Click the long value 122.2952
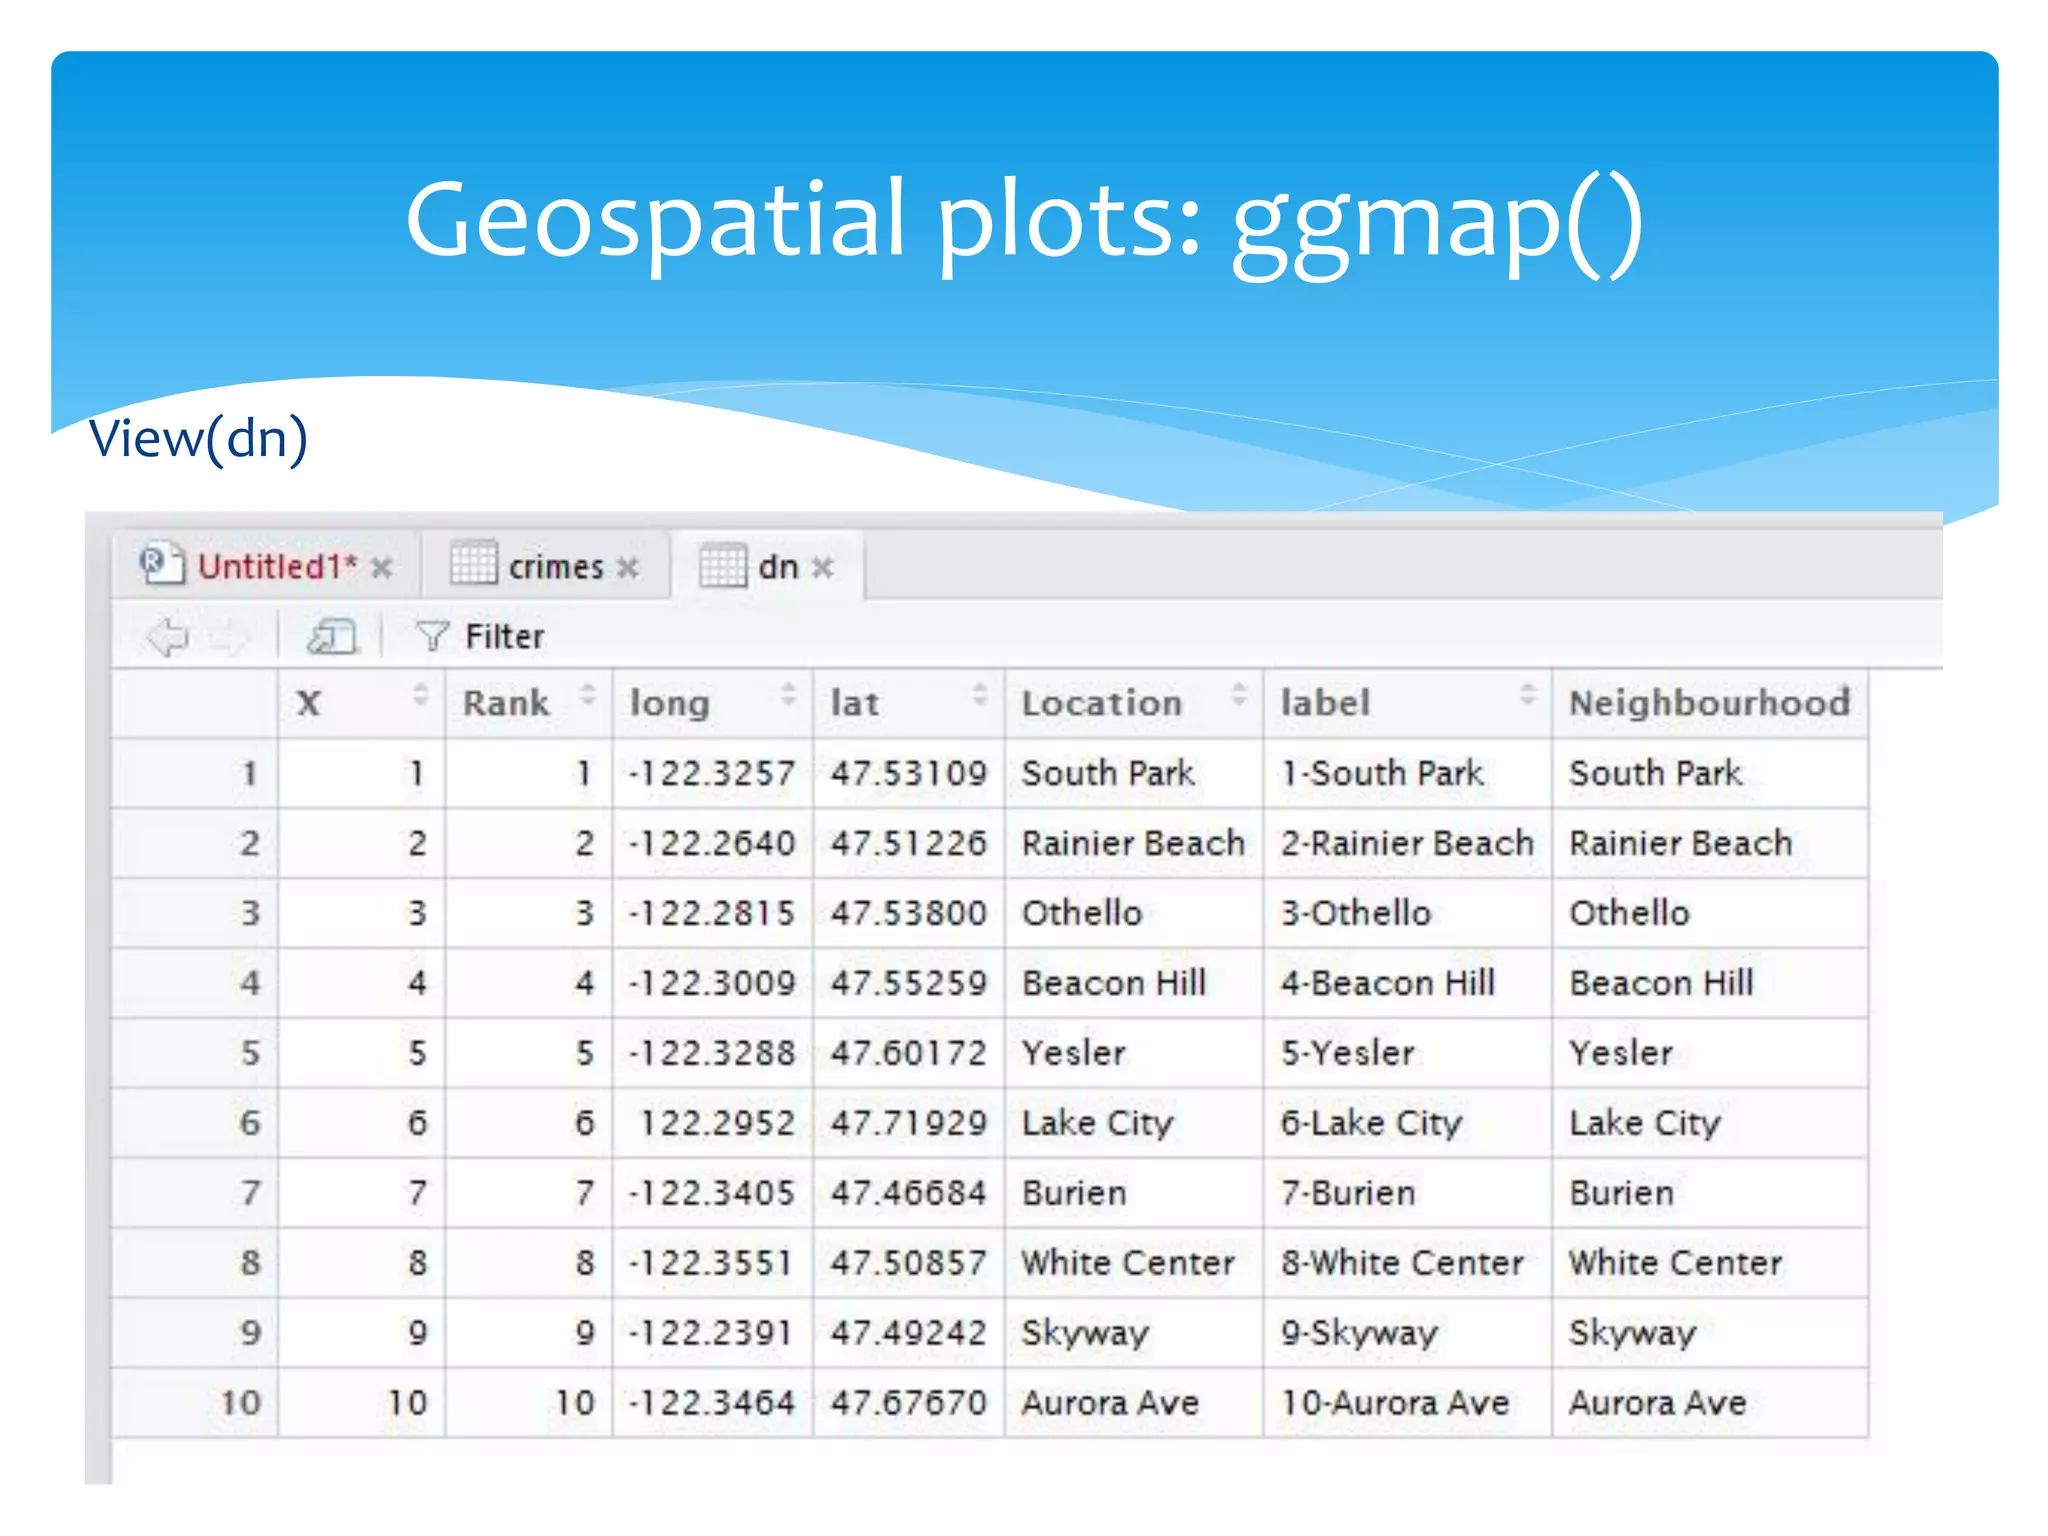The image size is (2048, 1536). click(x=717, y=1123)
